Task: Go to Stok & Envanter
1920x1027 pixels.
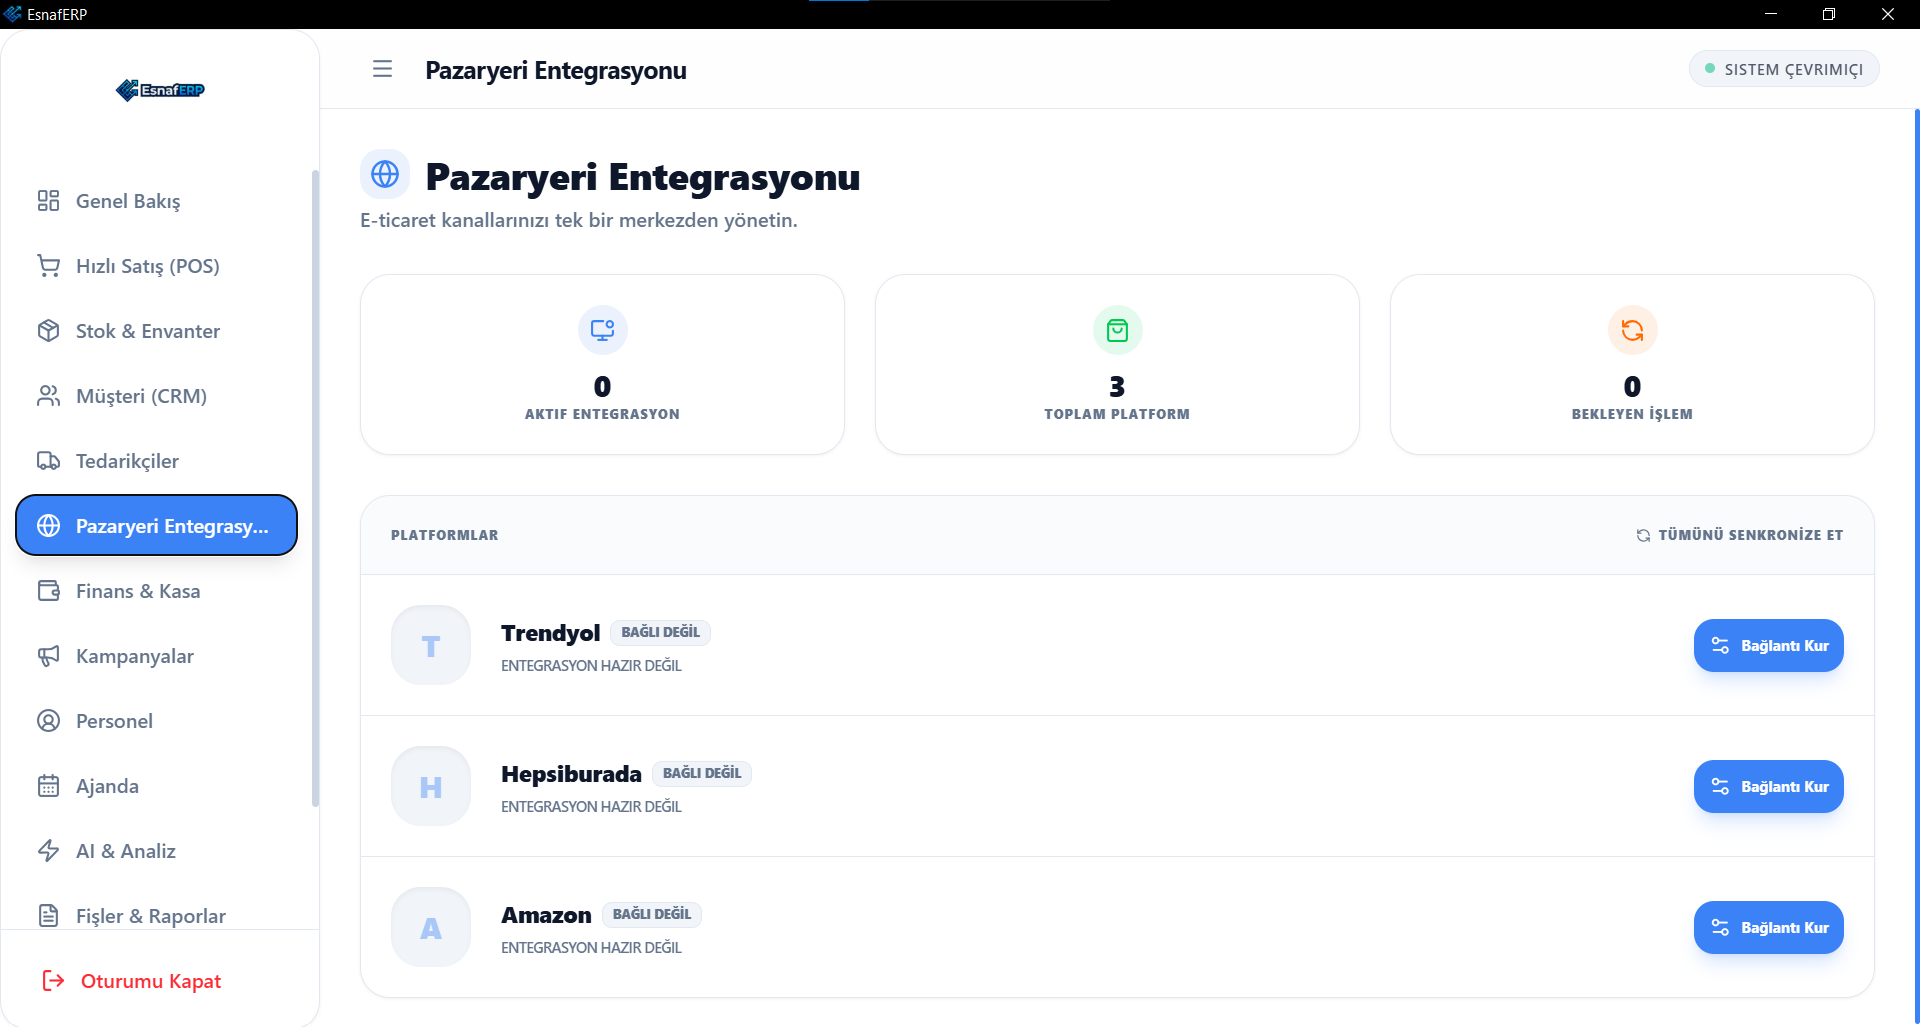Action: 157,331
